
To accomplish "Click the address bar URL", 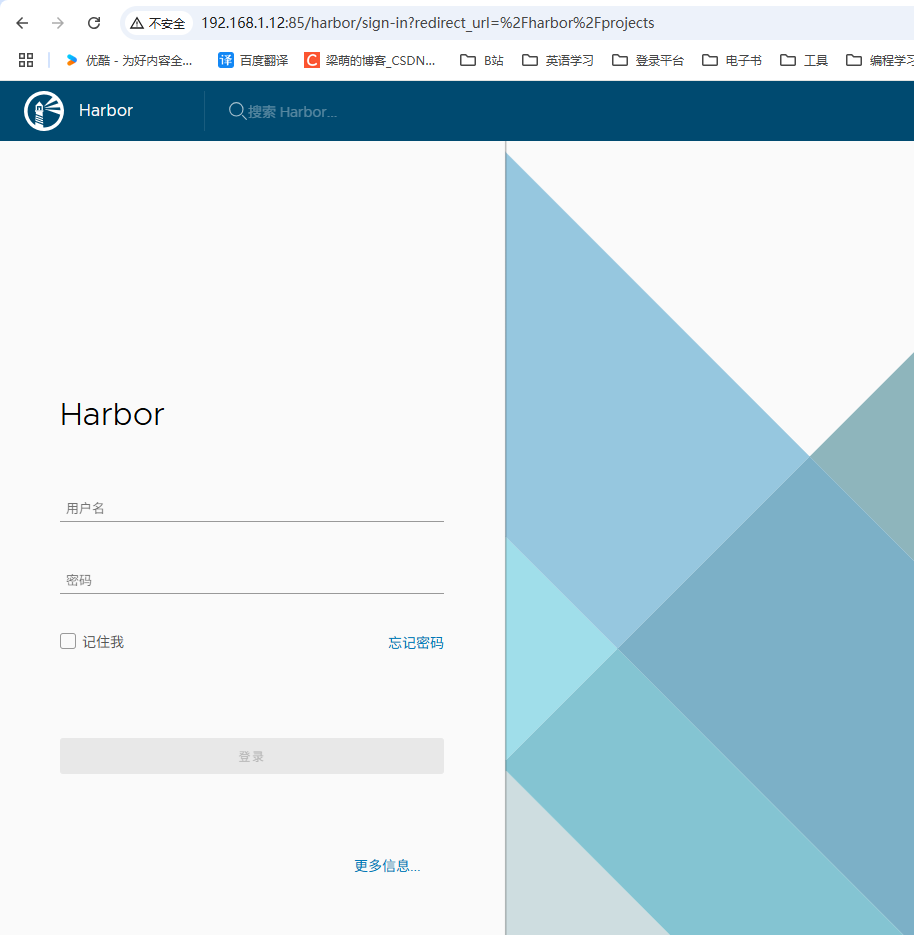I will click(x=427, y=23).
